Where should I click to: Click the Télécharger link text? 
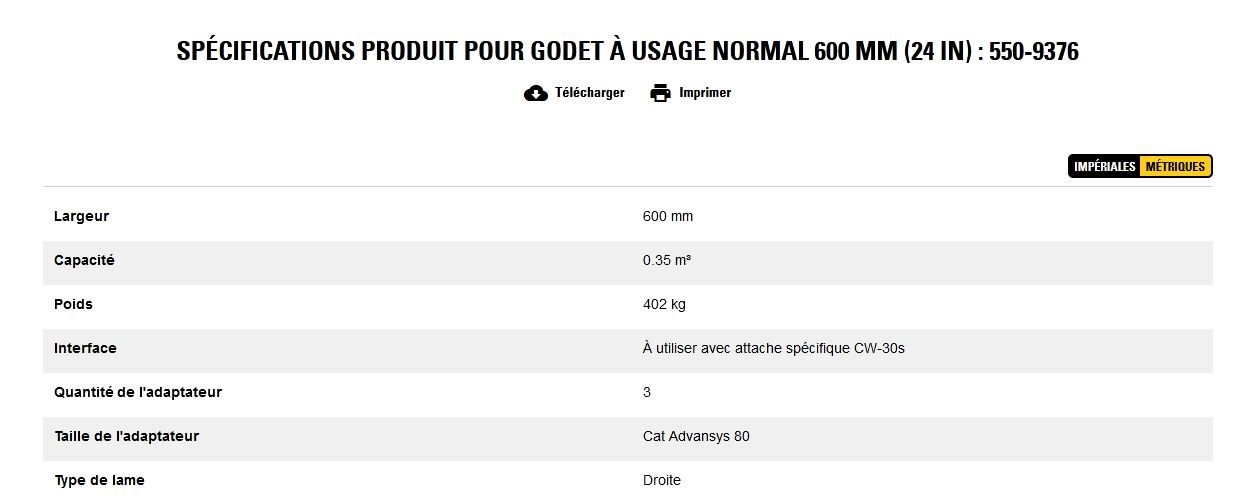pos(589,93)
